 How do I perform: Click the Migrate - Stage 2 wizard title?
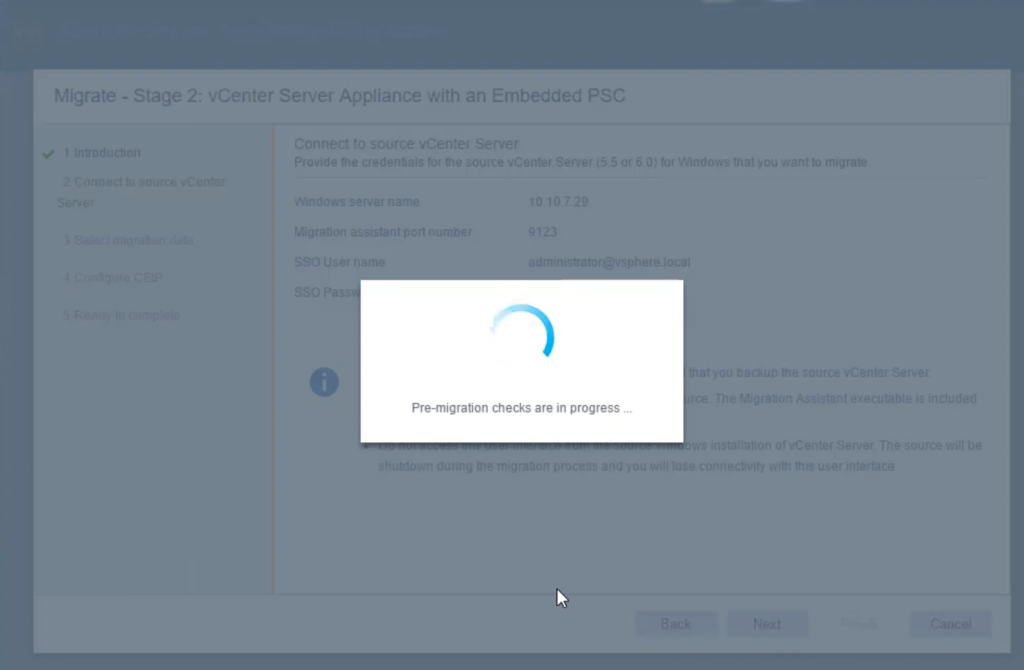tap(340, 95)
